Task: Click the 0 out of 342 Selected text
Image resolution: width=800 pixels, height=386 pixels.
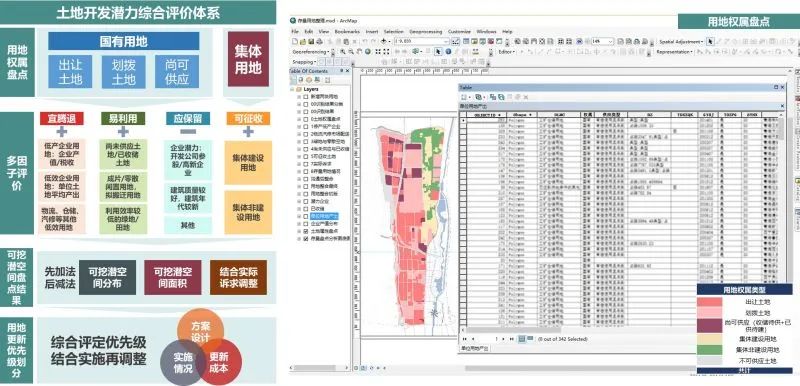Action: coord(563,339)
